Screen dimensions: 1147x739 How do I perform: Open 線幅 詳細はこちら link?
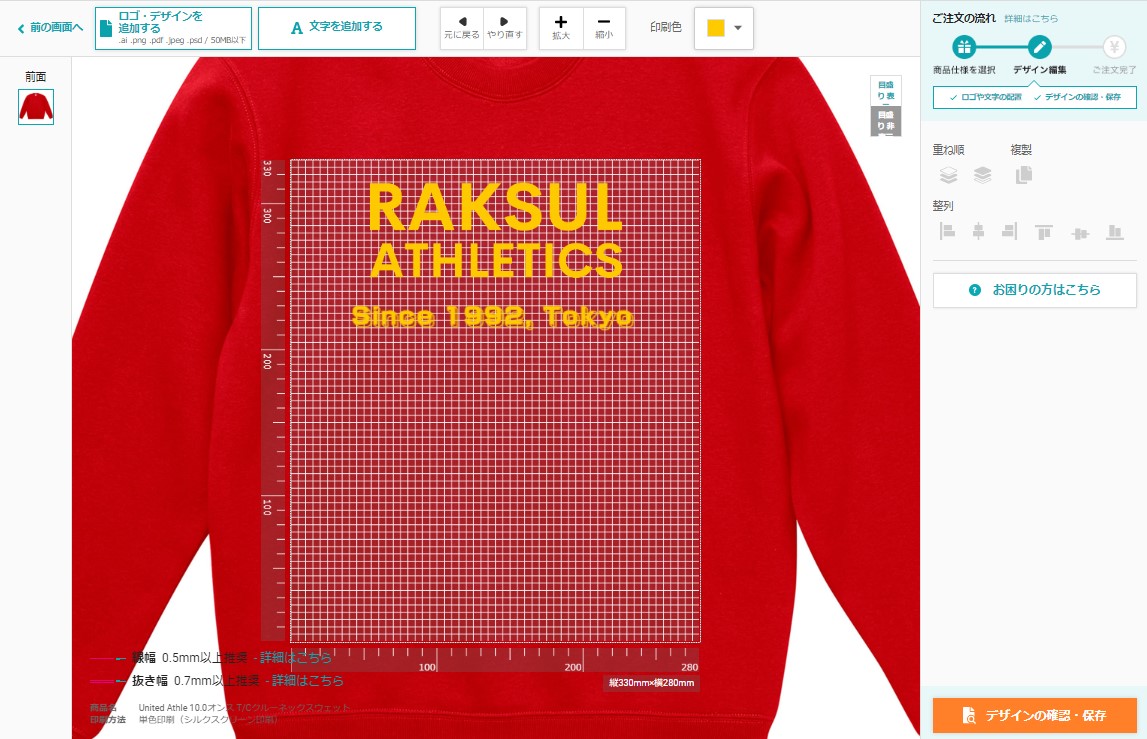pos(296,658)
